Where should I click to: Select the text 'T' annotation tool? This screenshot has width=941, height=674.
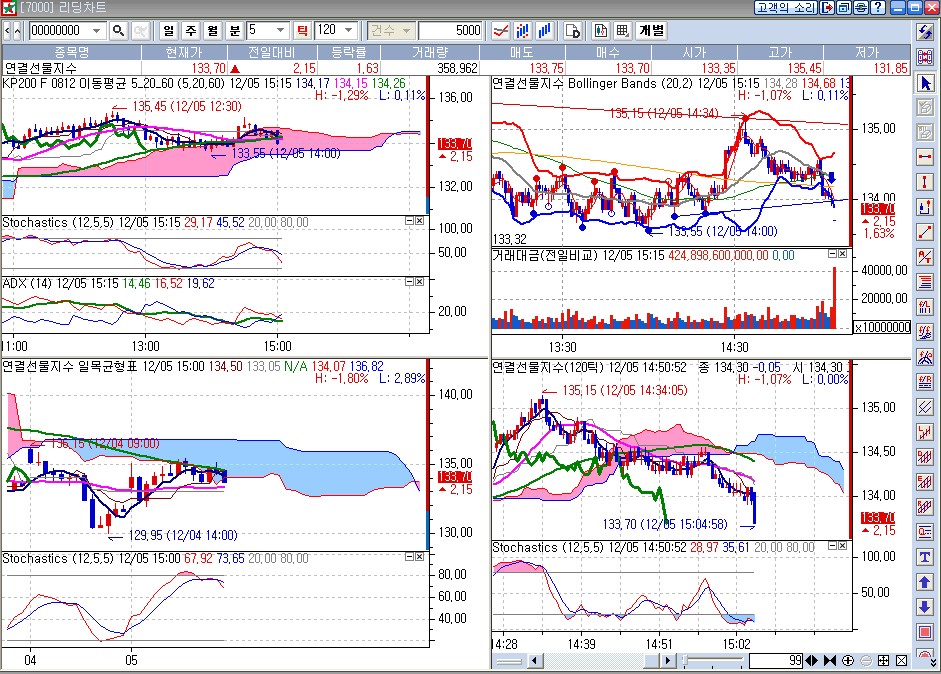(925, 557)
